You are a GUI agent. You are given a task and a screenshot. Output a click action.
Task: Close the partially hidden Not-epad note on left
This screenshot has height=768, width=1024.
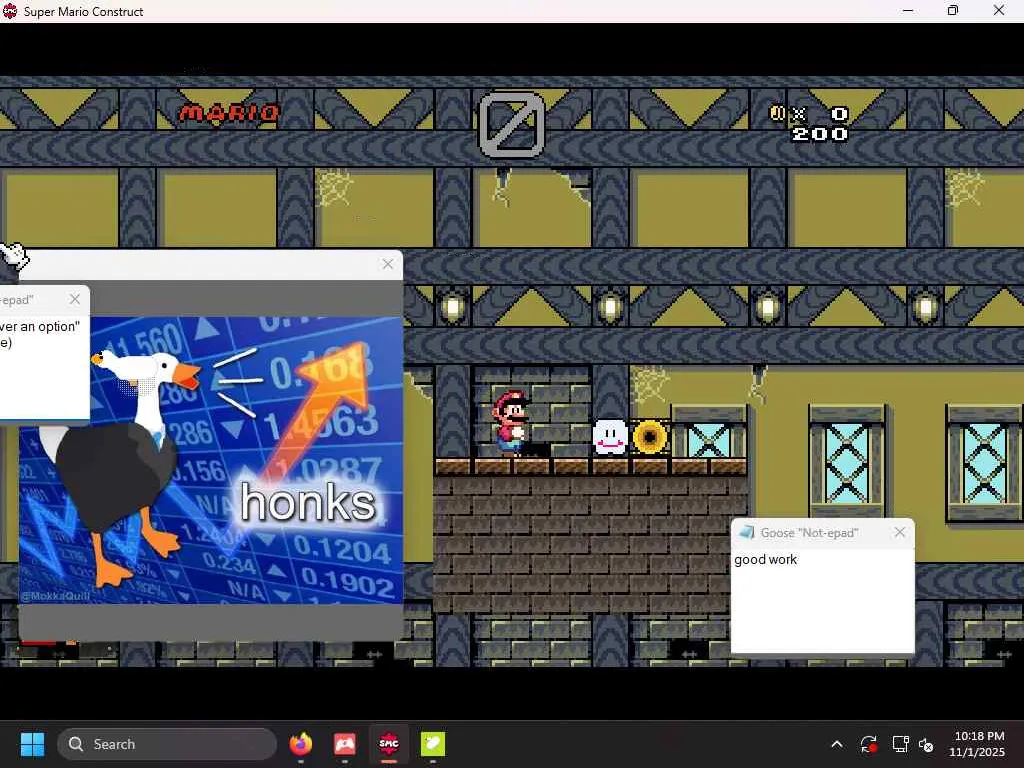tap(74, 299)
